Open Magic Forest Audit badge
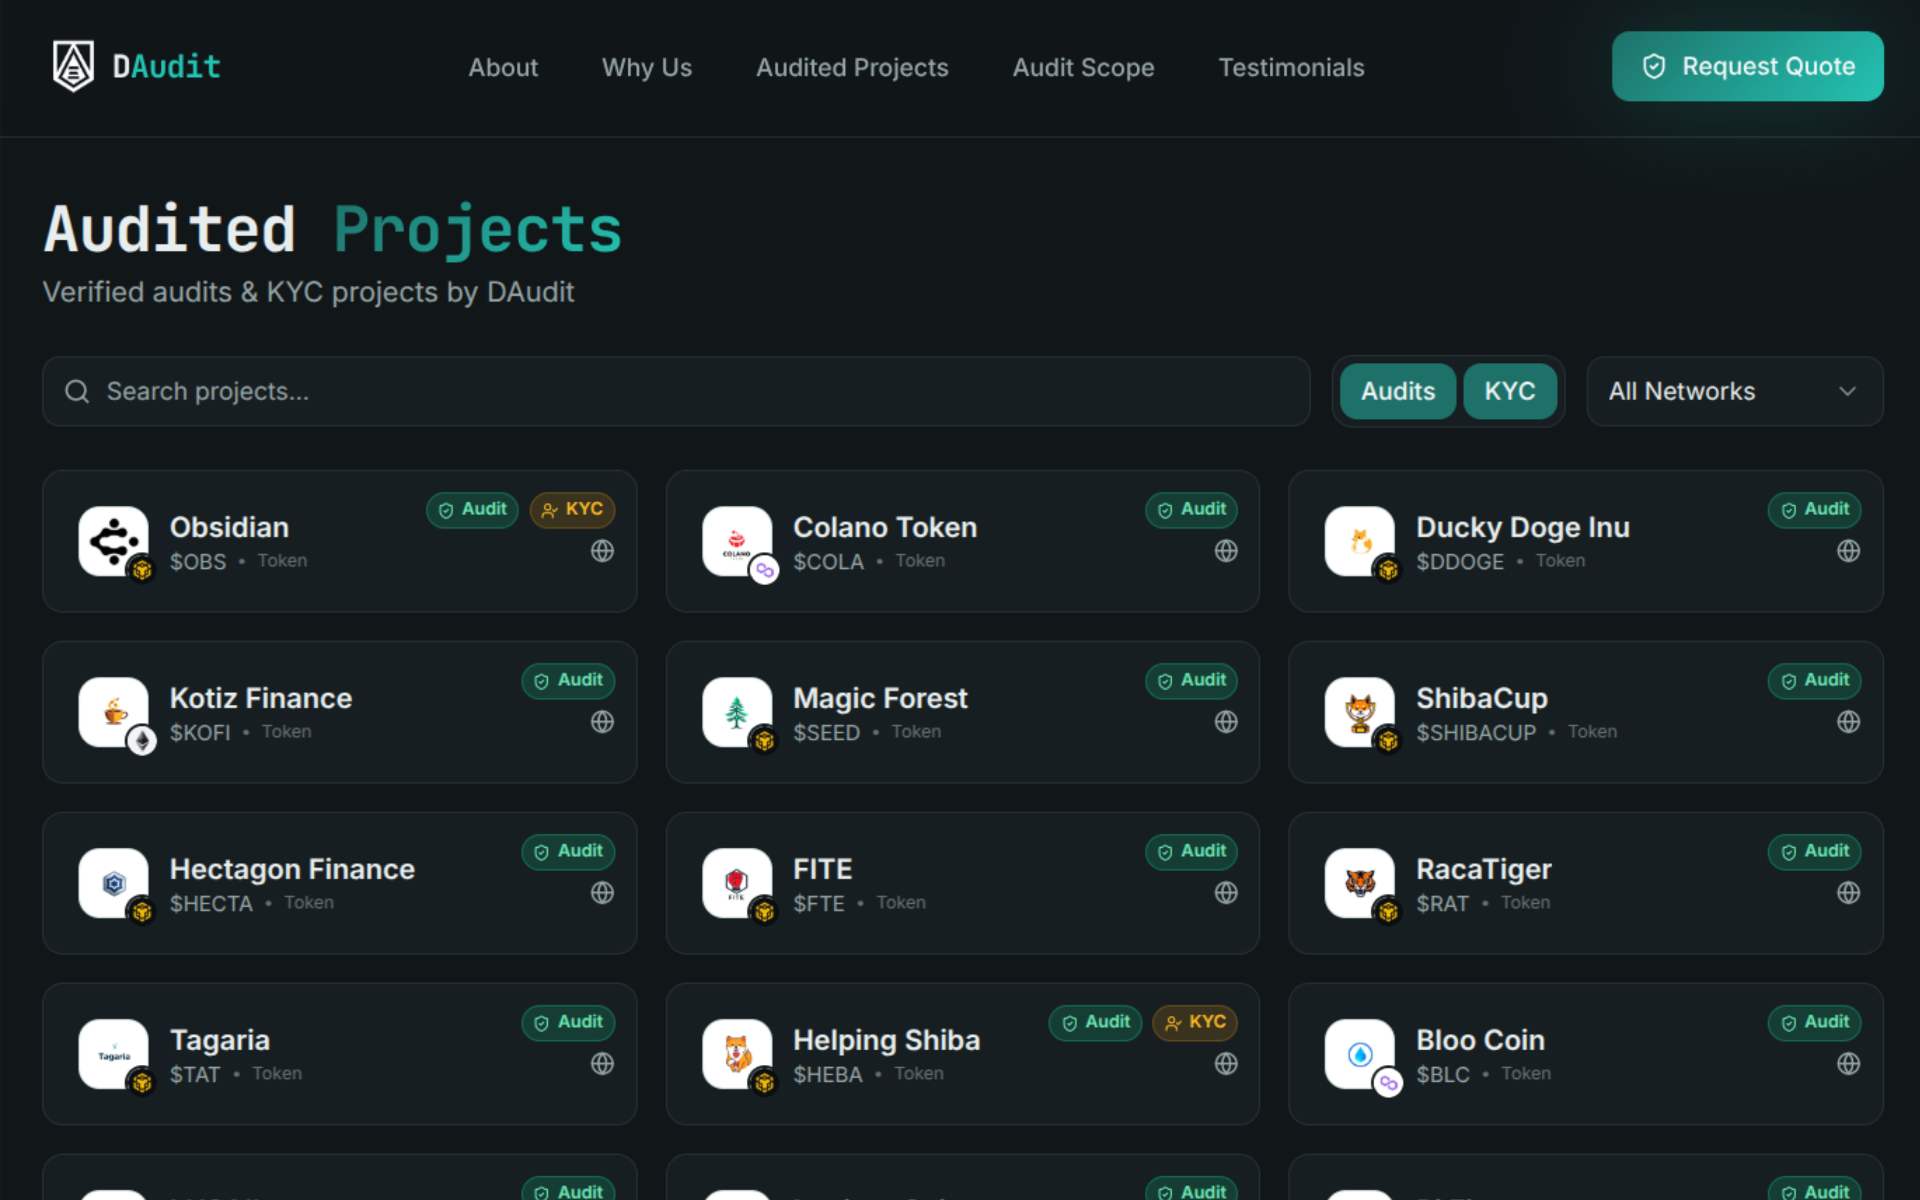The width and height of the screenshot is (1920, 1200). pyautogui.click(x=1192, y=681)
